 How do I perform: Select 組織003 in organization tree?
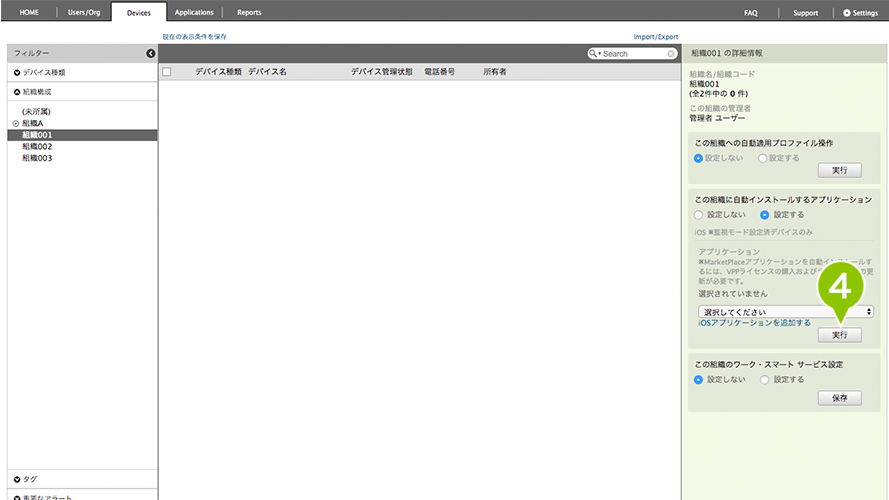(37, 158)
